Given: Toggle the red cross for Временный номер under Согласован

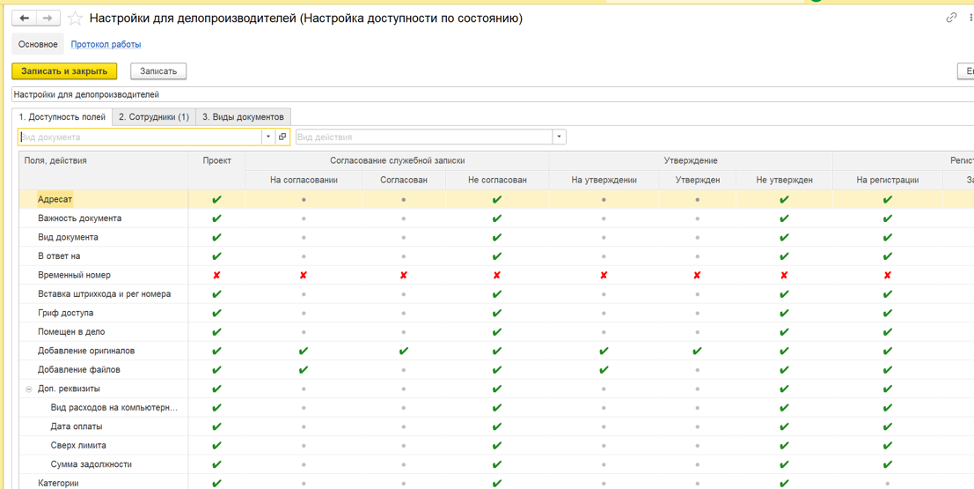Looking at the screenshot, I should click(x=404, y=275).
